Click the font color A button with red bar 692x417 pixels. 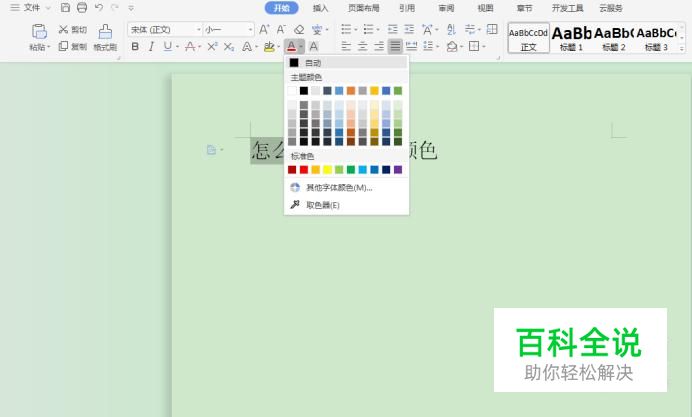pos(291,46)
